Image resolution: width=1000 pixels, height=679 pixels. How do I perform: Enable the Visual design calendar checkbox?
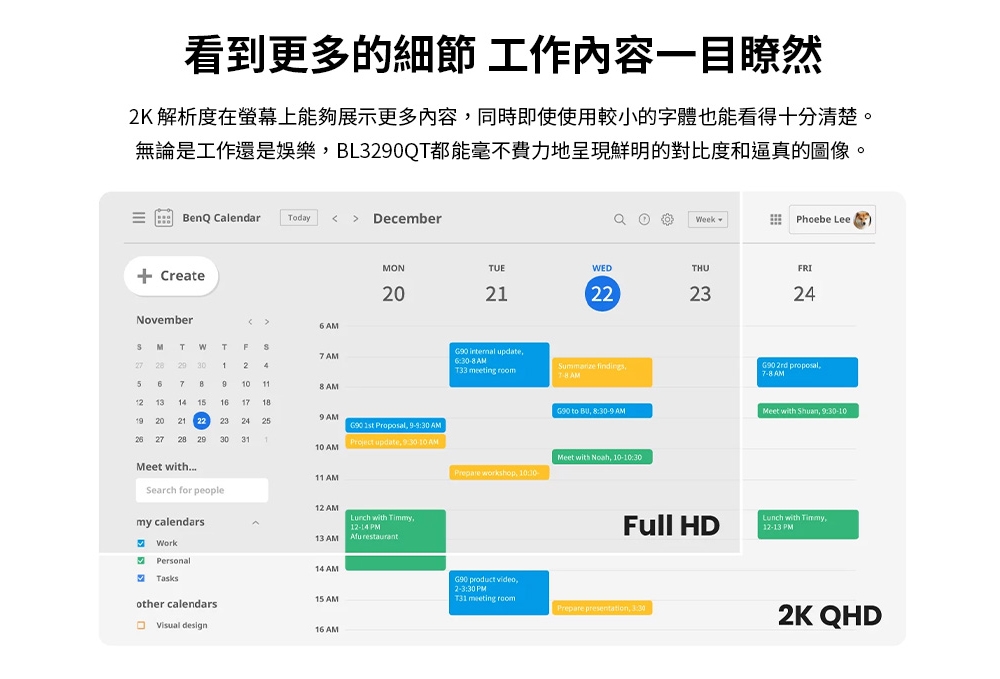point(141,626)
